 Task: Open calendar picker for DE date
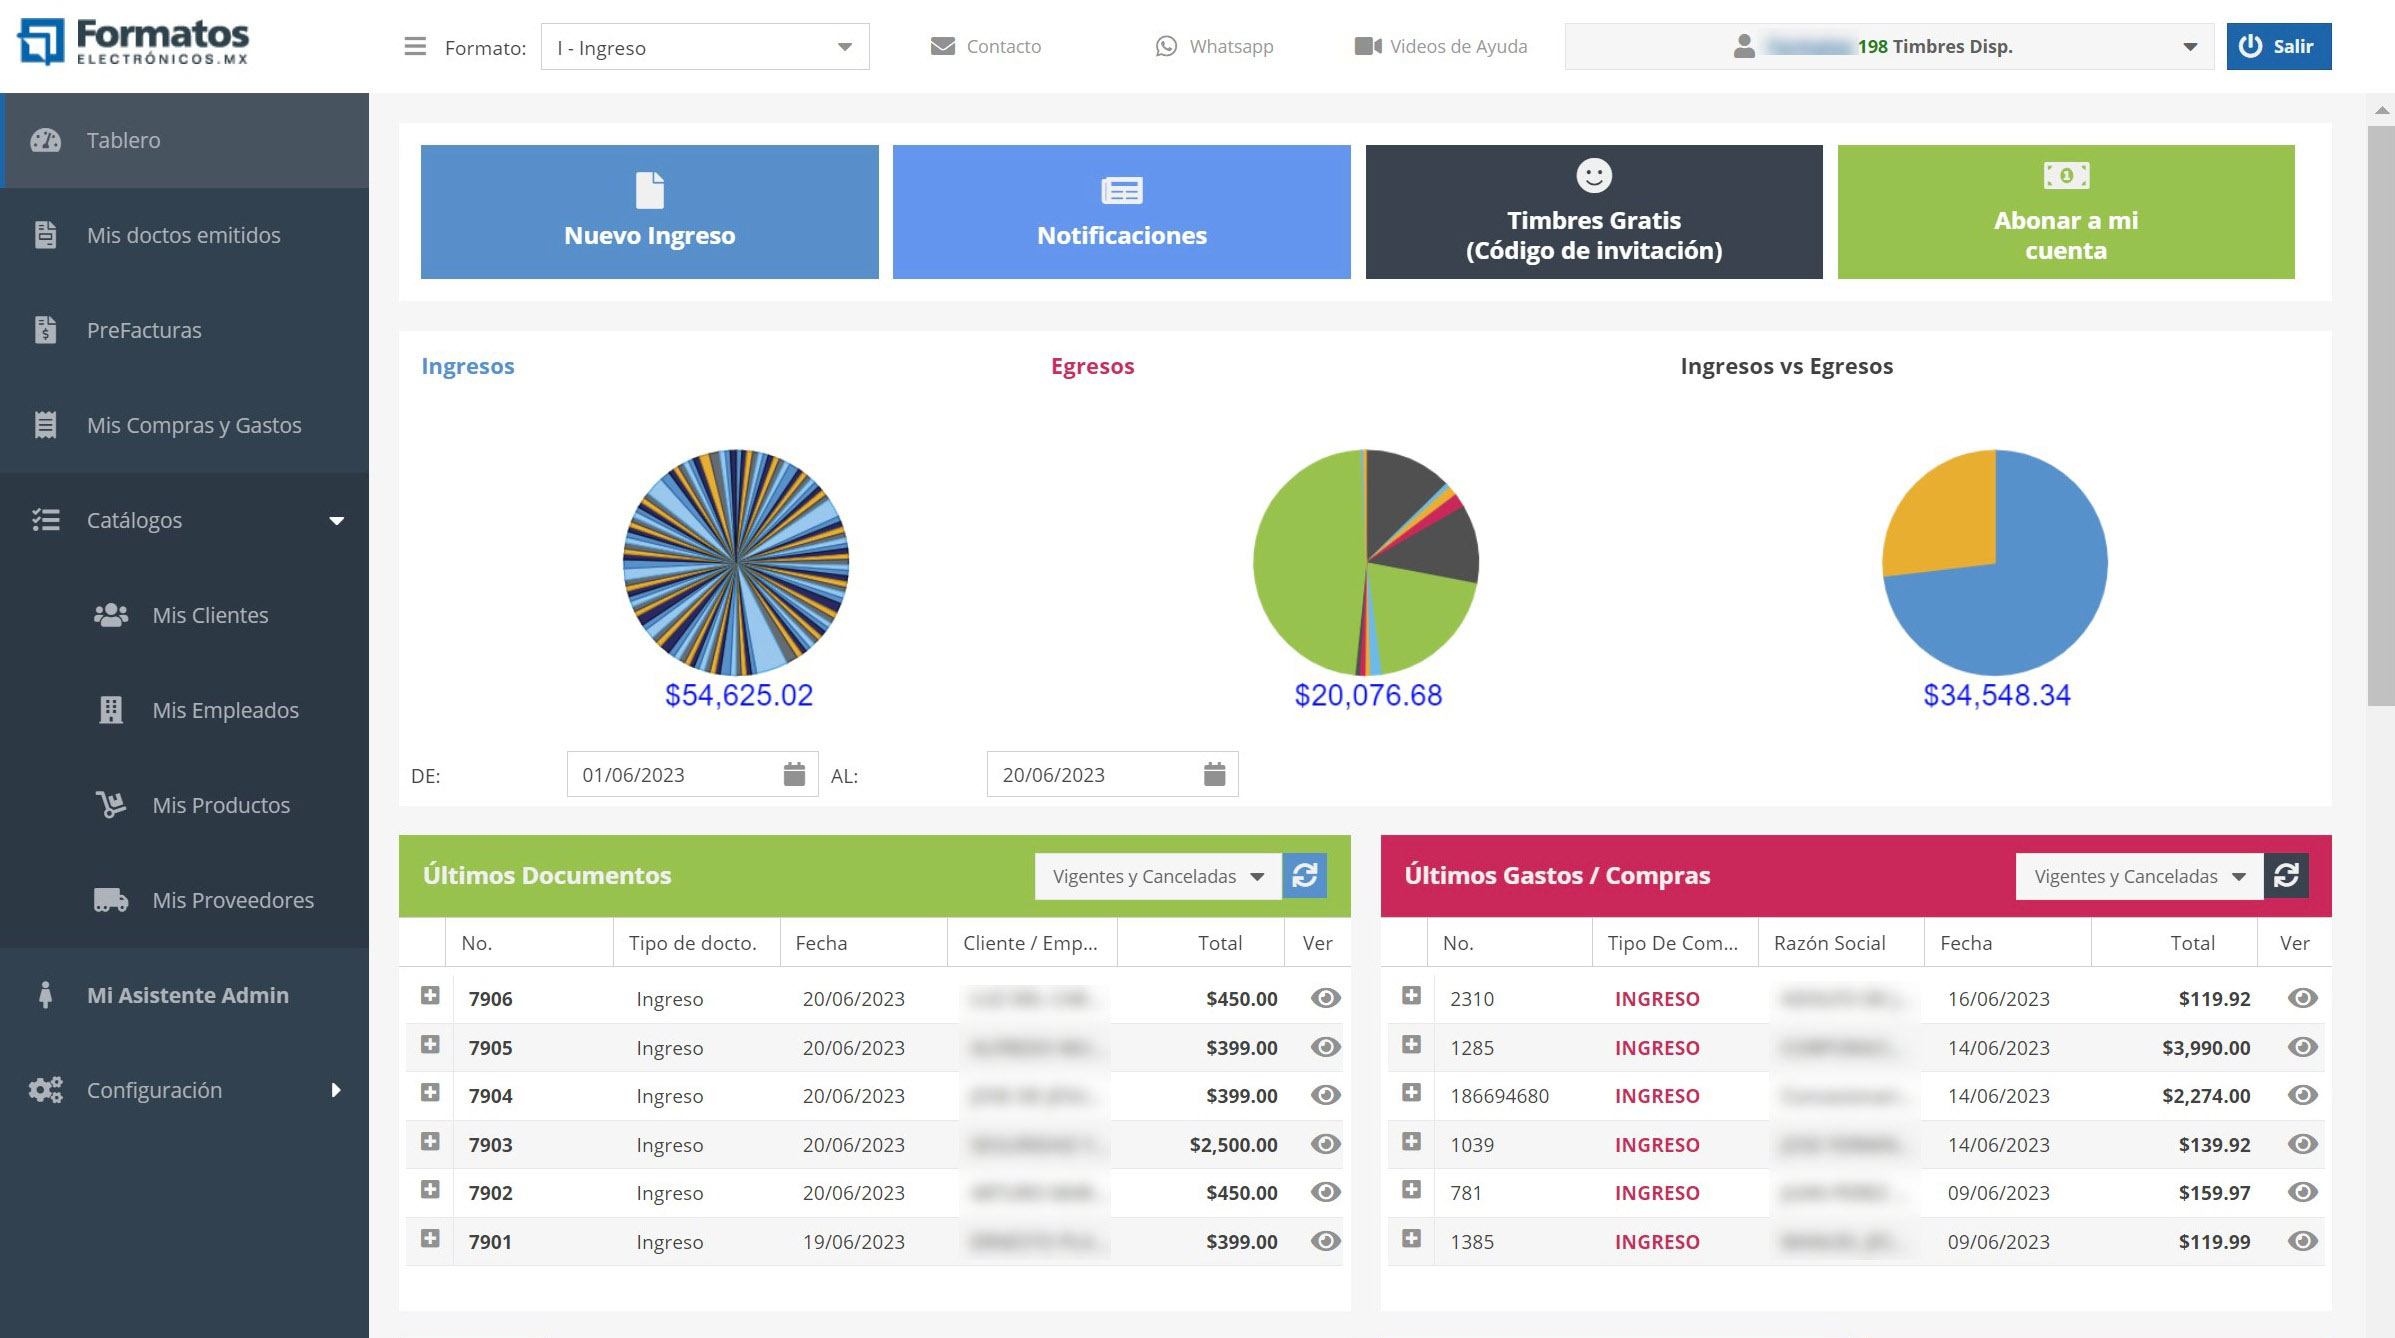point(794,774)
